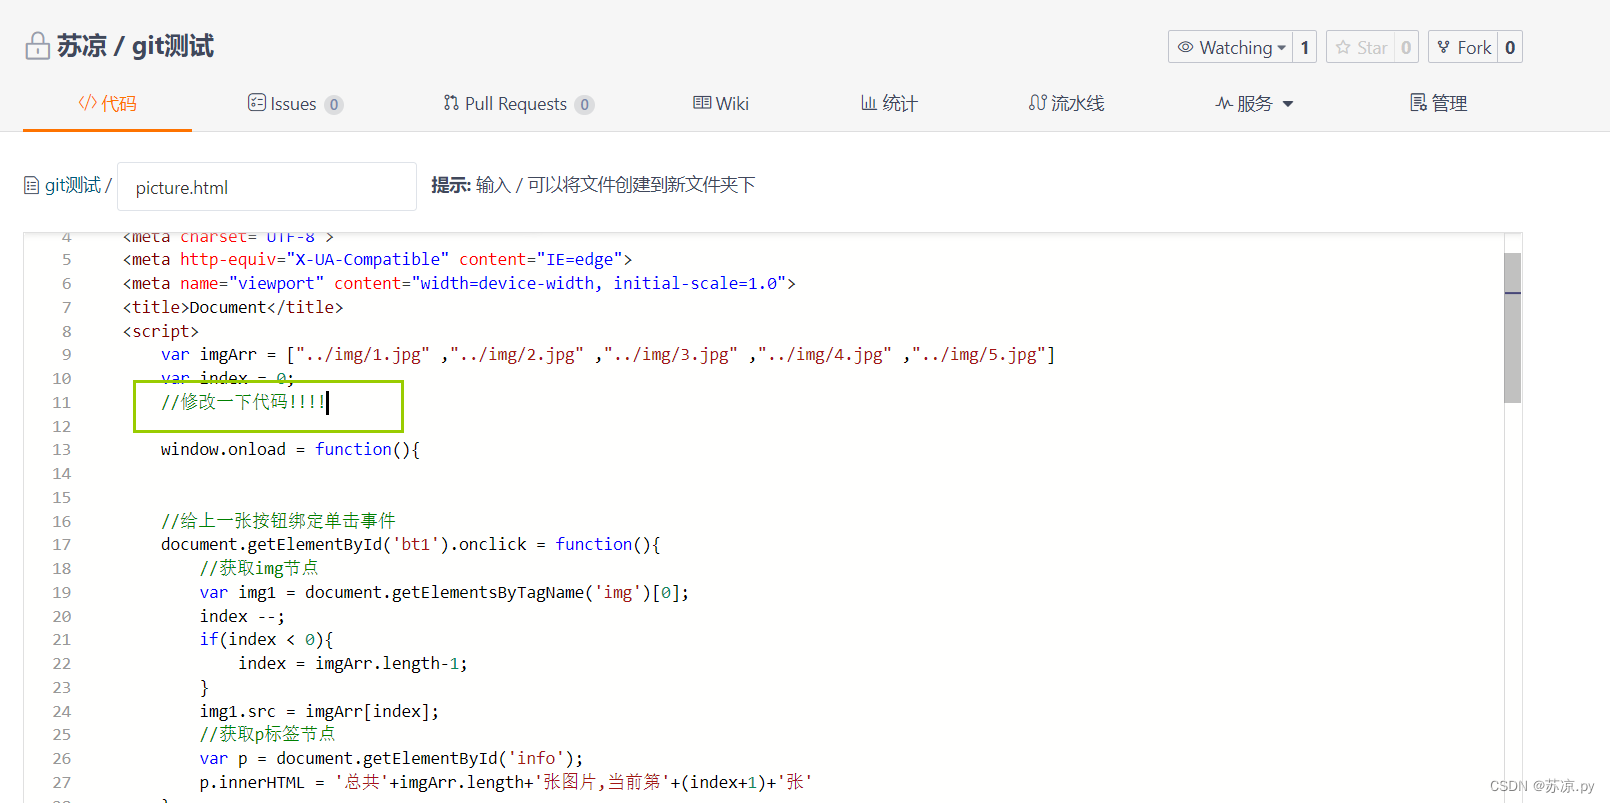
Task: Click the fork count 0
Action: (x=1510, y=47)
